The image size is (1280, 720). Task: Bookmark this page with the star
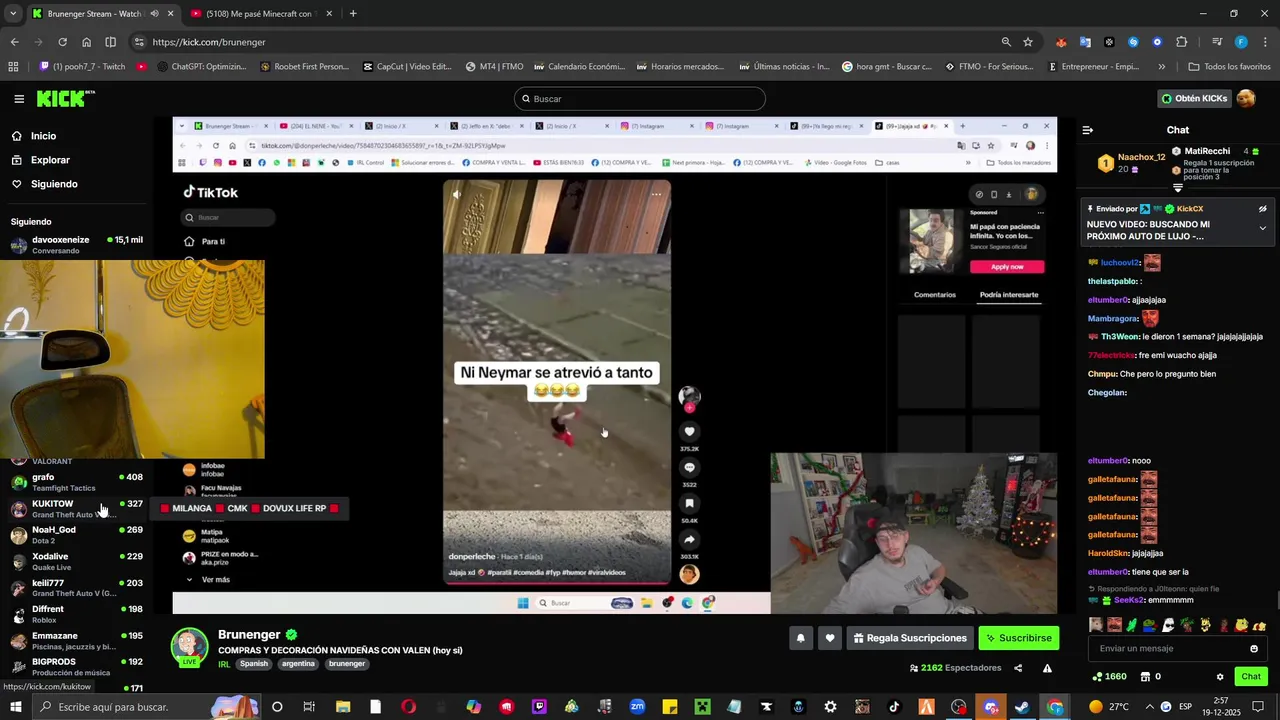point(1028,42)
